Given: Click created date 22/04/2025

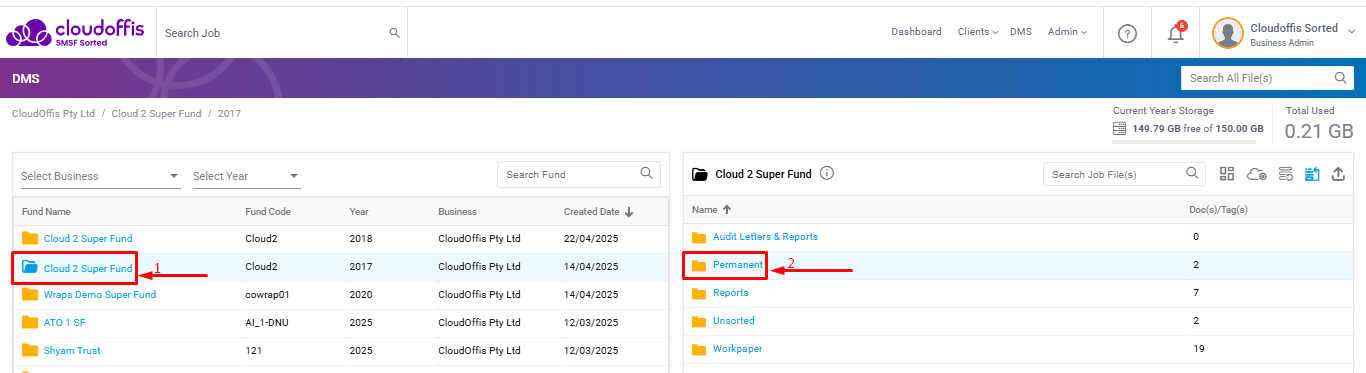Looking at the screenshot, I should click(x=591, y=239).
